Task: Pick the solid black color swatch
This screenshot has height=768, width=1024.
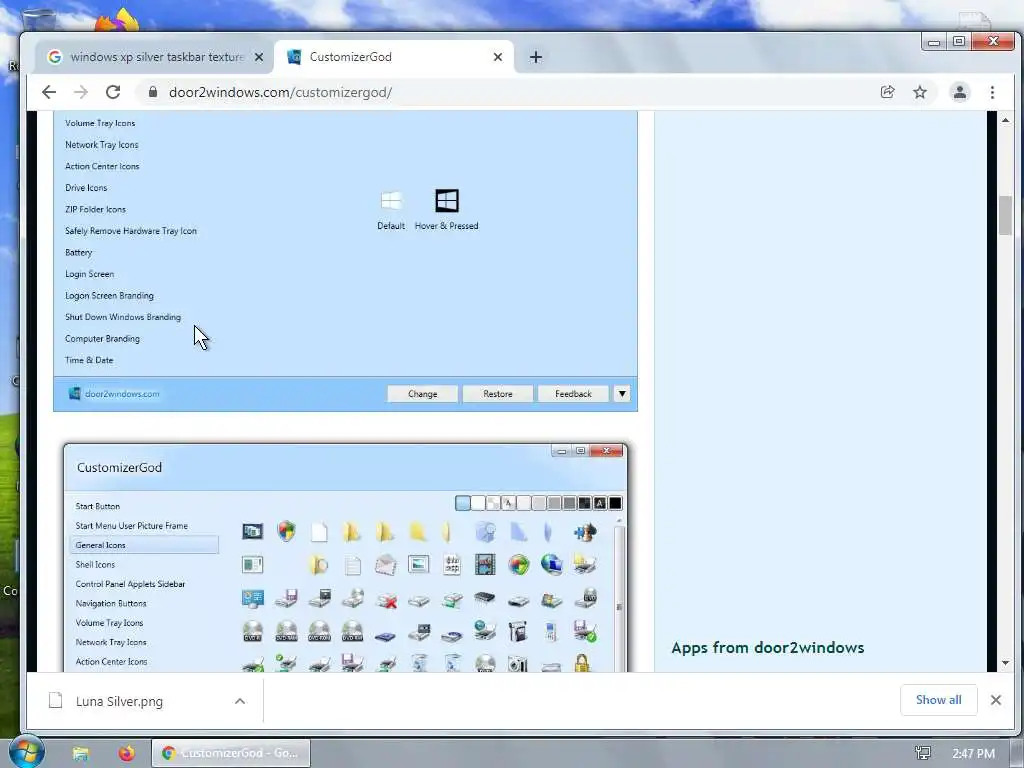Action: (x=615, y=503)
